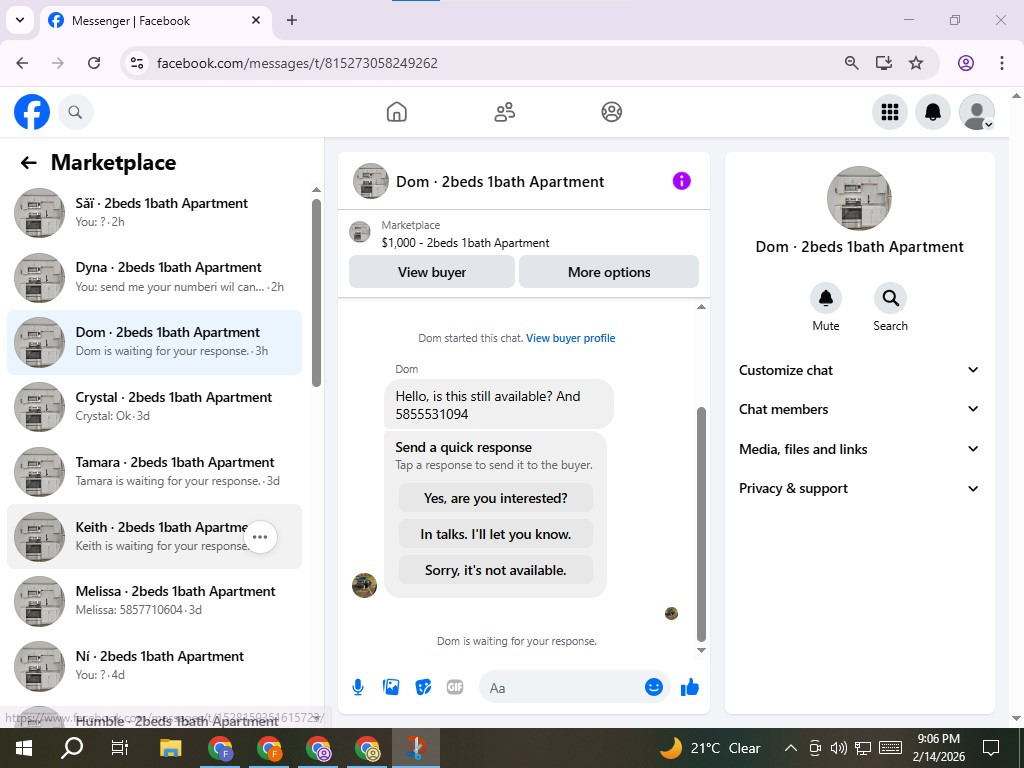The height and width of the screenshot is (768, 1024).
Task: Open Windows taskbar search
Action: (x=72, y=748)
